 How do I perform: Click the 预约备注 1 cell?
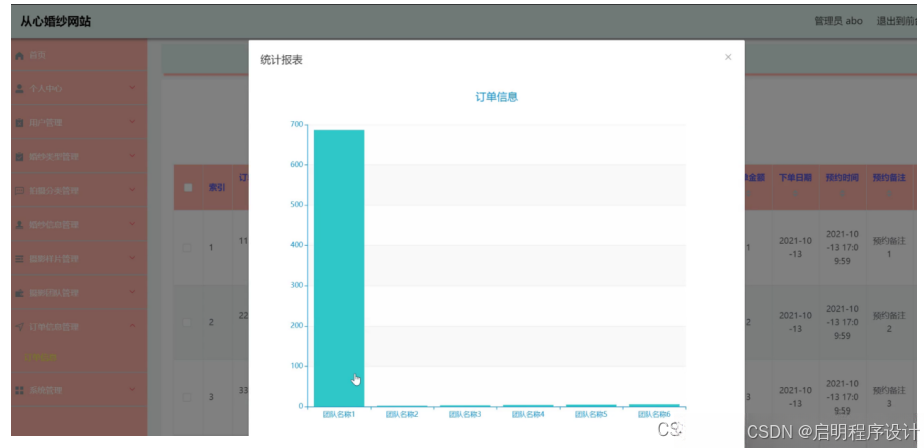click(889, 248)
